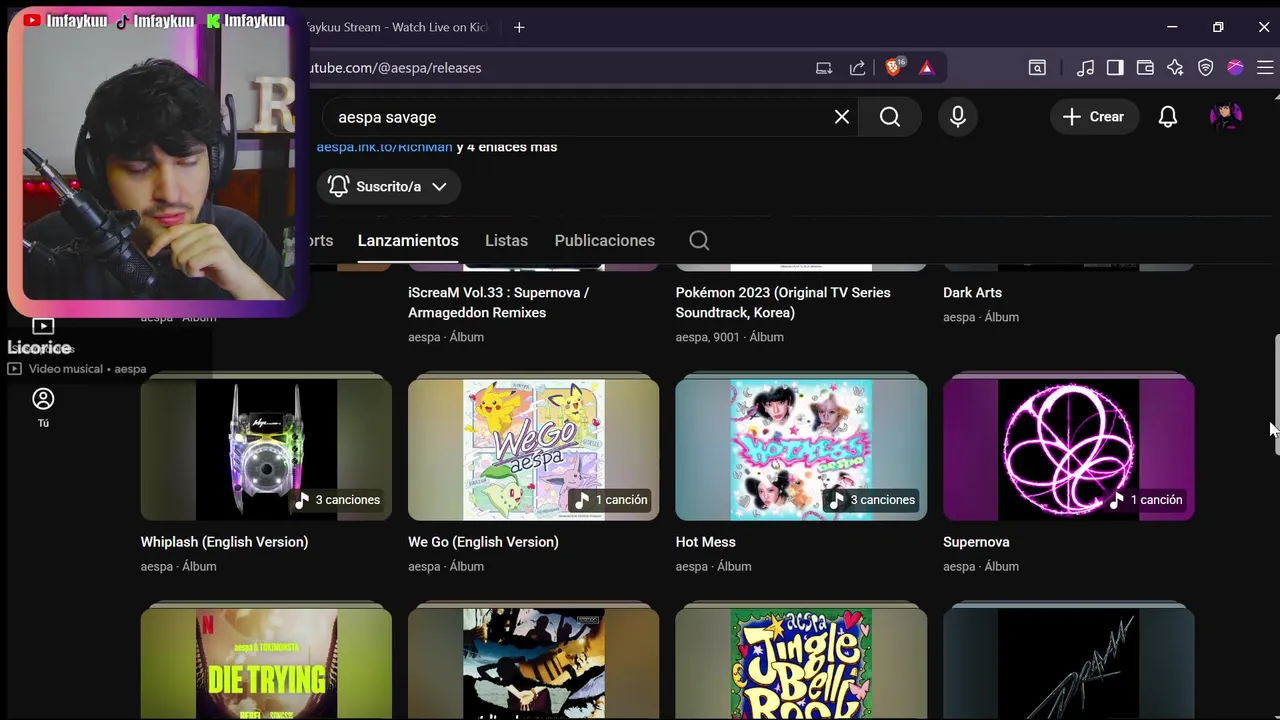This screenshot has height=720, width=1280.
Task: Click the 'Whiplash (English Version)' title
Action: [x=224, y=542]
